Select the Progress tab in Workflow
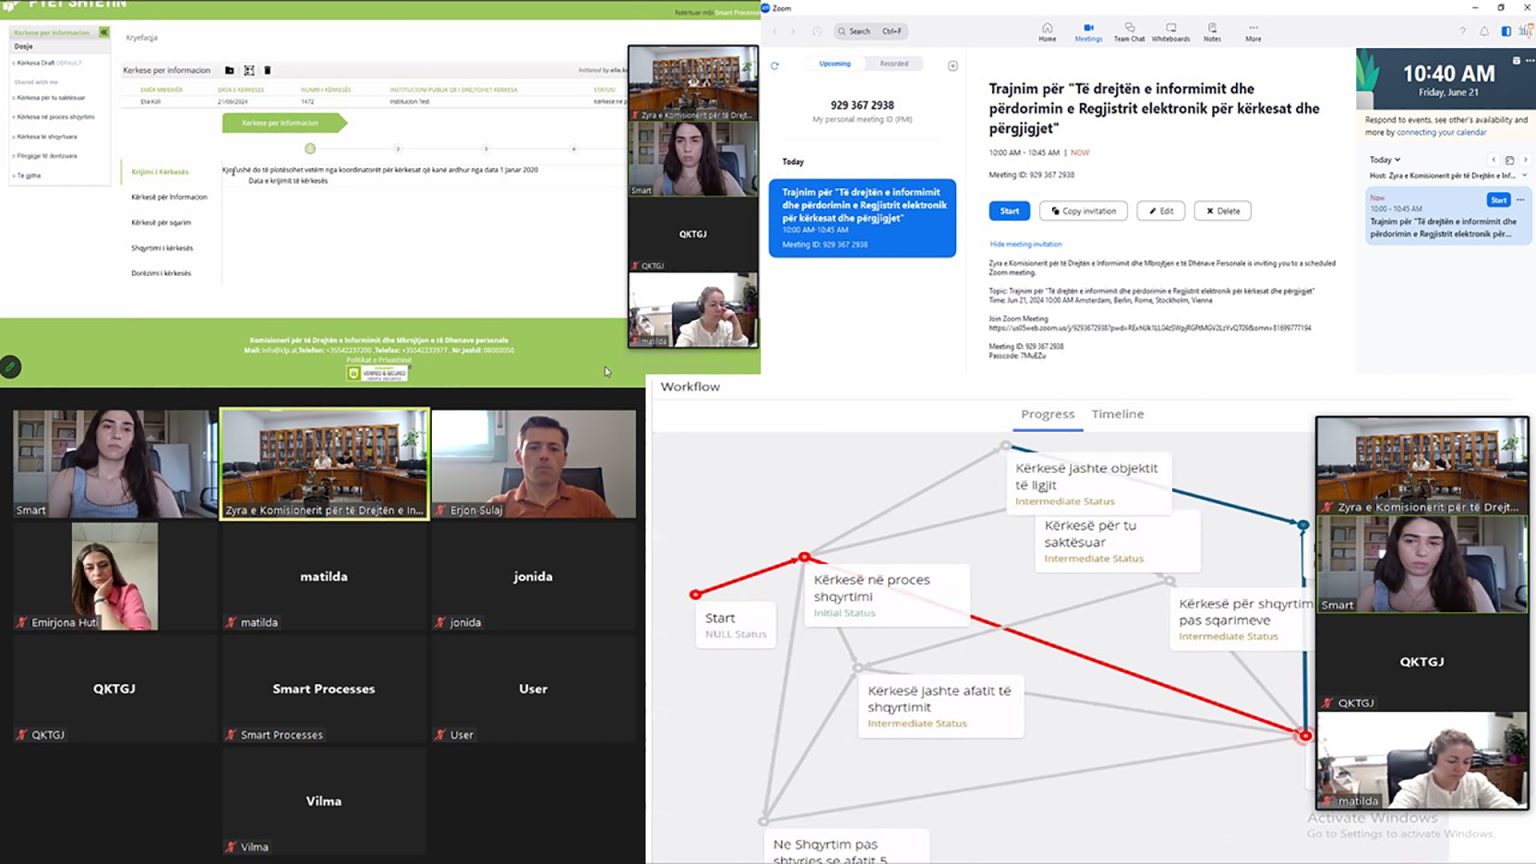This screenshot has height=864, width=1536. [1047, 414]
